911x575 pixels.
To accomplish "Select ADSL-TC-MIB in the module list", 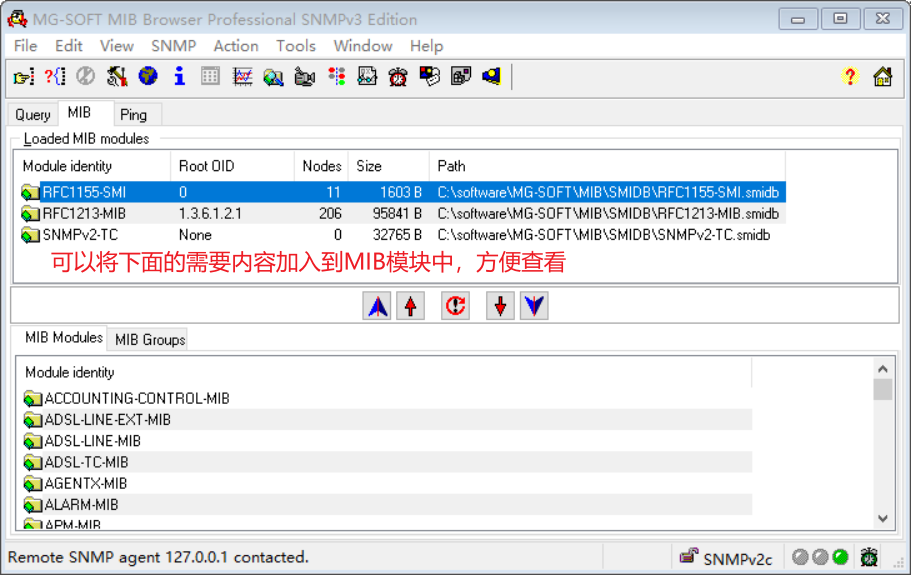I will (x=387, y=462).
